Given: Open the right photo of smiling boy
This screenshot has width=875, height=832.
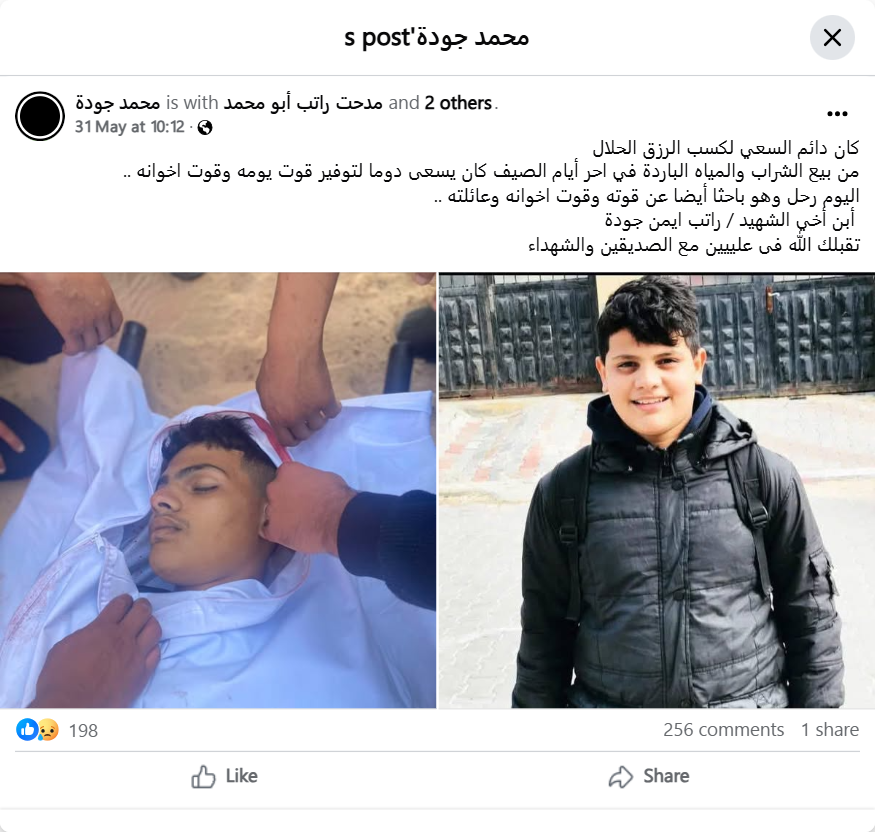Looking at the screenshot, I should [x=656, y=490].
